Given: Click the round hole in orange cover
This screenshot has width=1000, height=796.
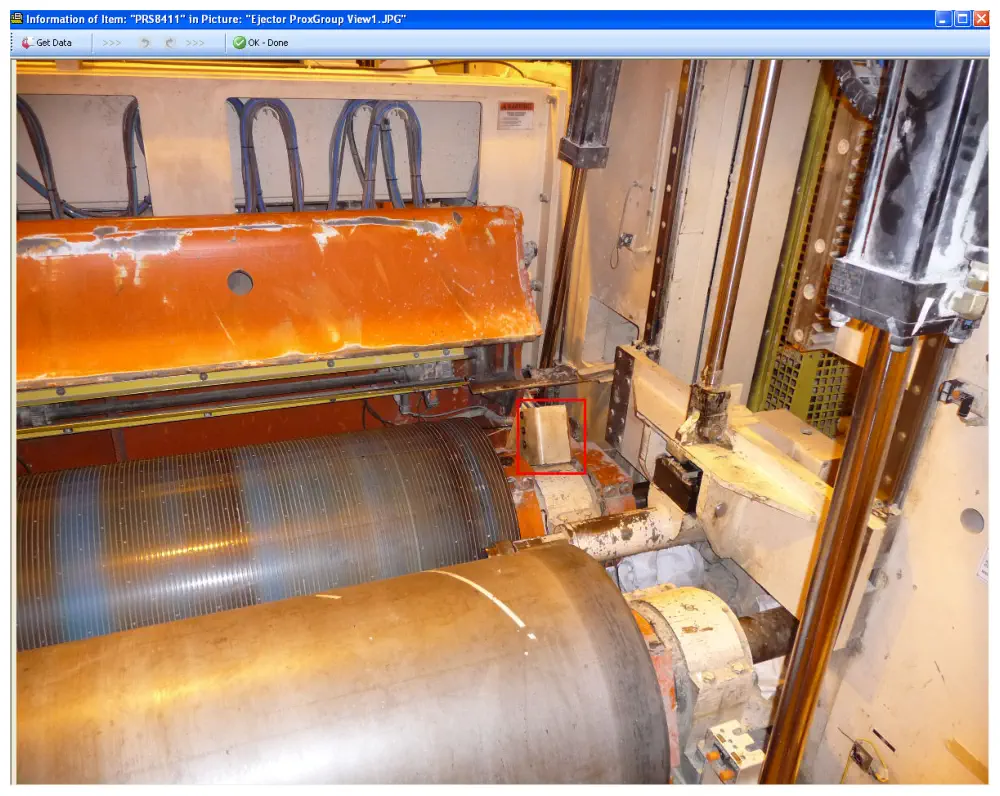Looking at the screenshot, I should tap(240, 283).
